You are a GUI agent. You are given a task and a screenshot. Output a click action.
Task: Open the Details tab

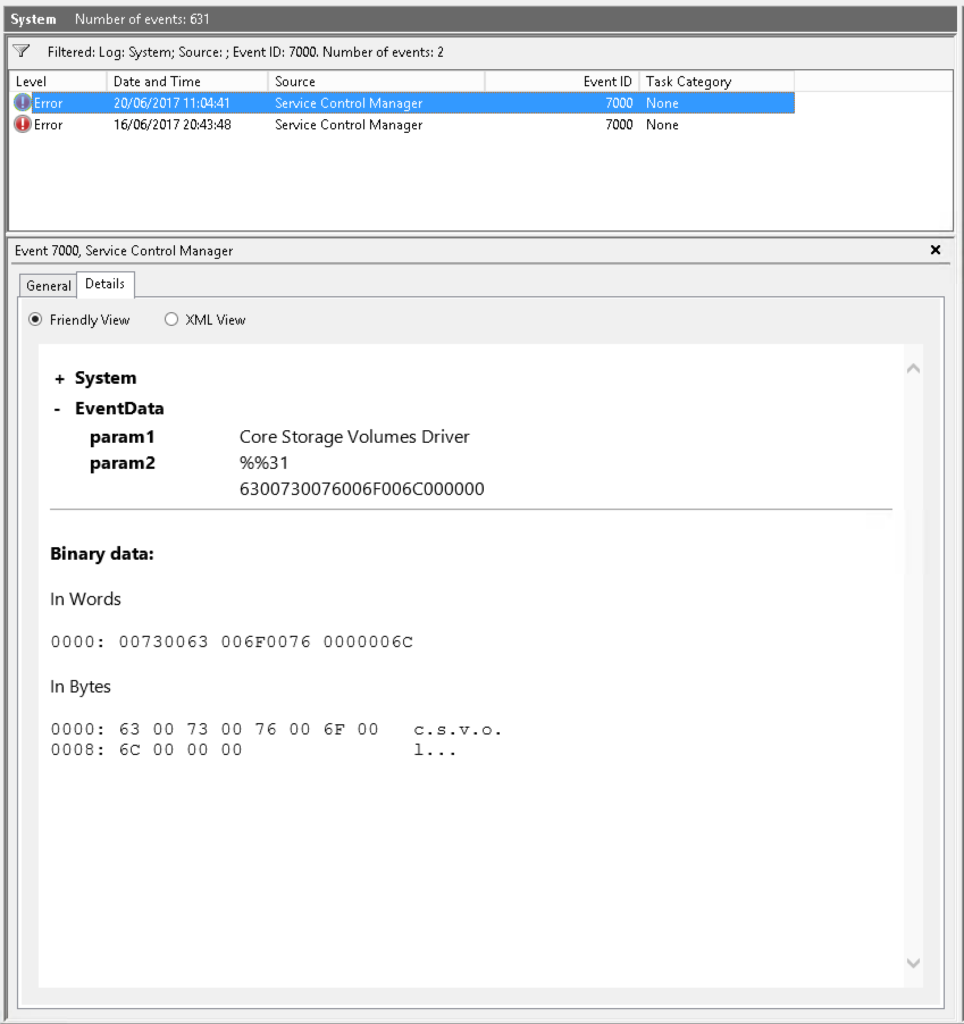(x=105, y=284)
